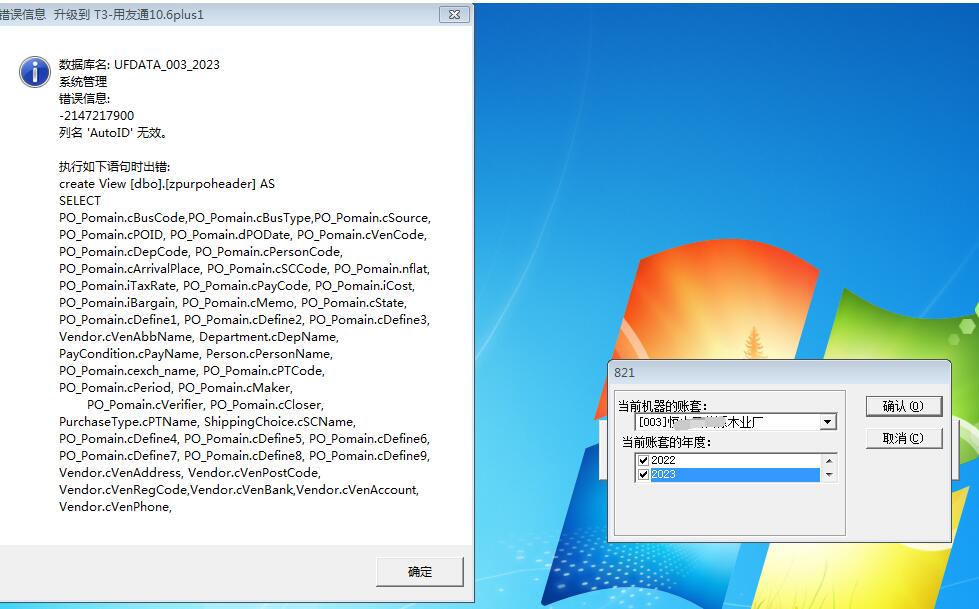Click the 821 dialog title bar
Screen dimensions: 979x609
pos(779,373)
